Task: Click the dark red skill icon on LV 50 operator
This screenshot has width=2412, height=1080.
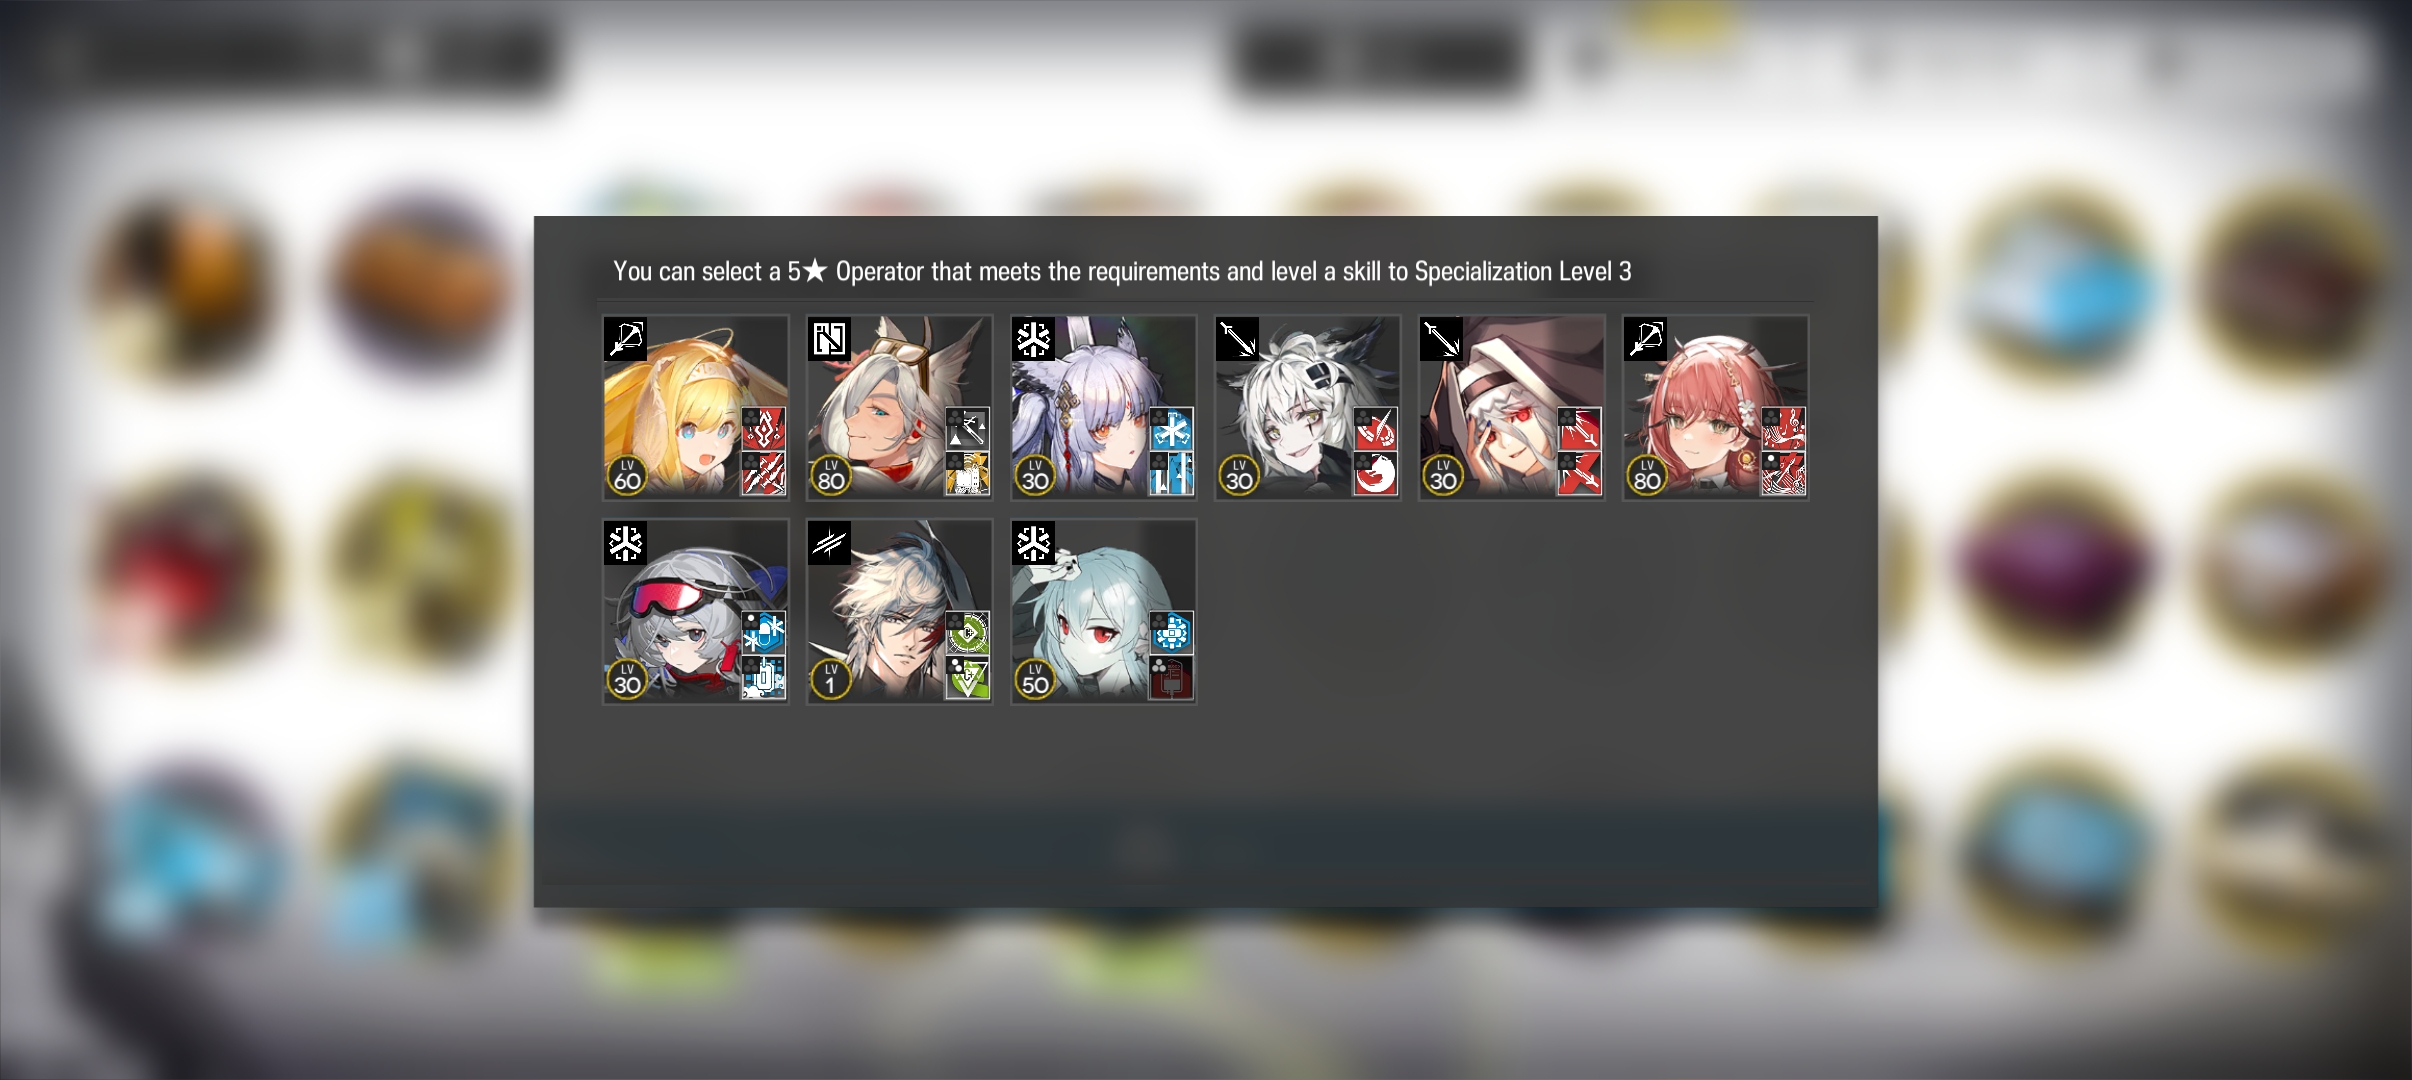Action: tap(1171, 677)
